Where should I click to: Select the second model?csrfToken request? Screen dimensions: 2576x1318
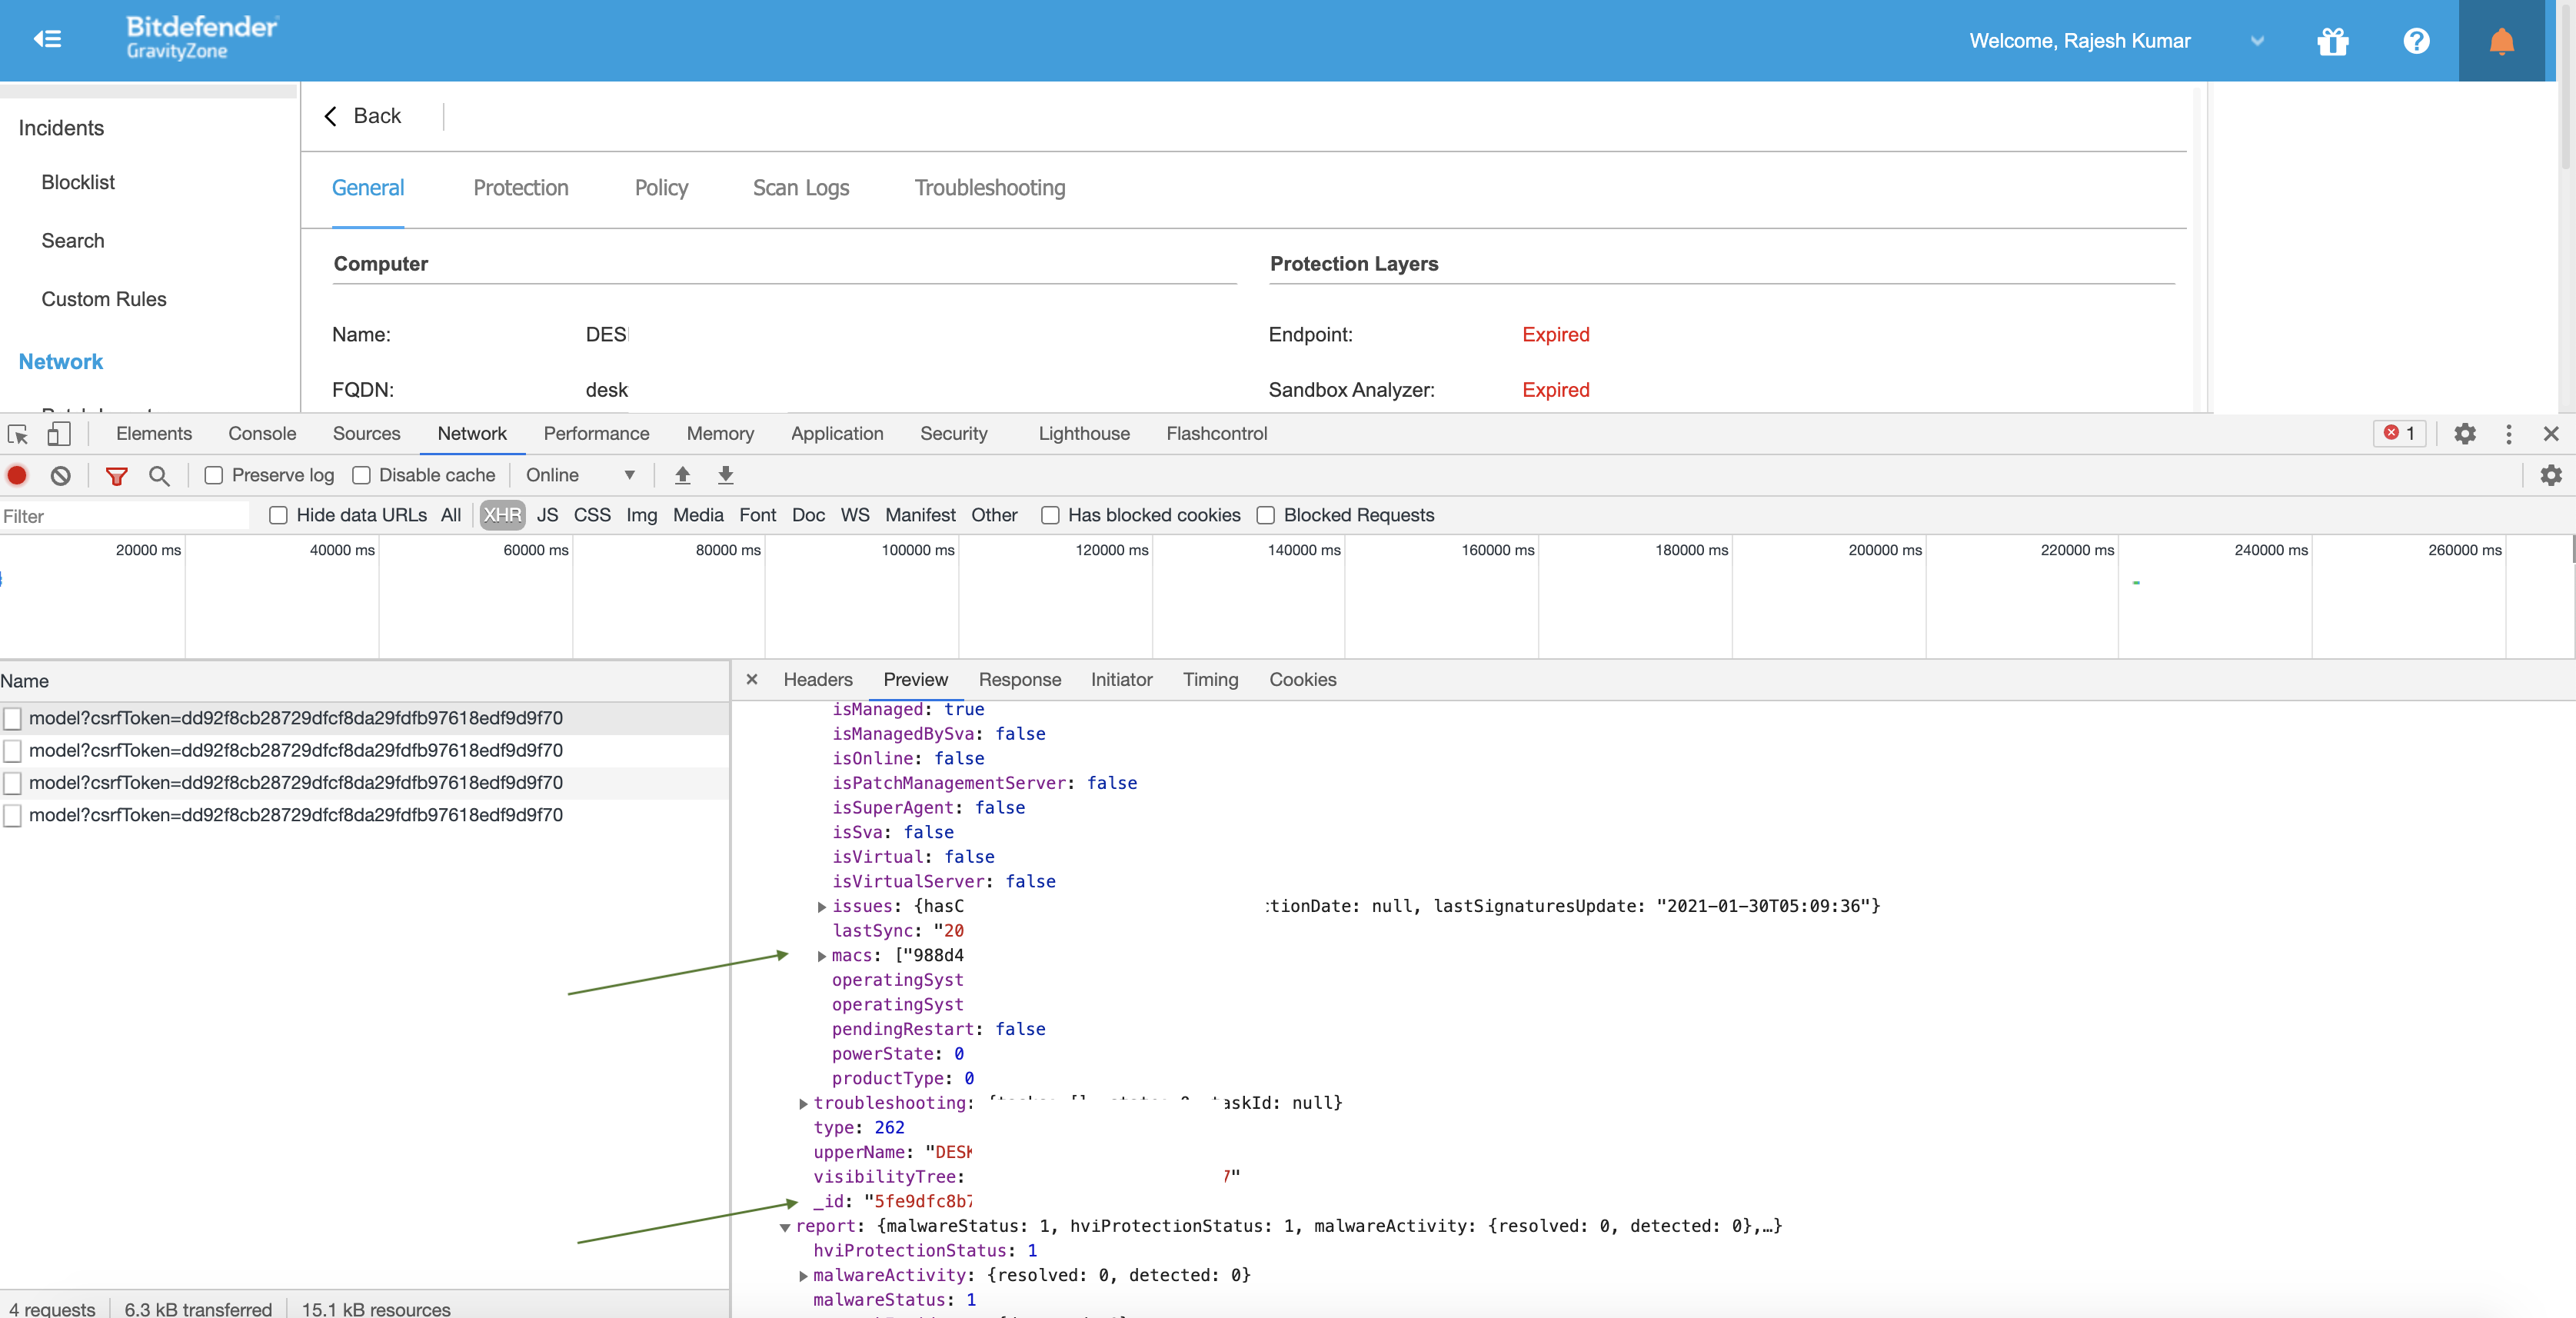click(364, 751)
